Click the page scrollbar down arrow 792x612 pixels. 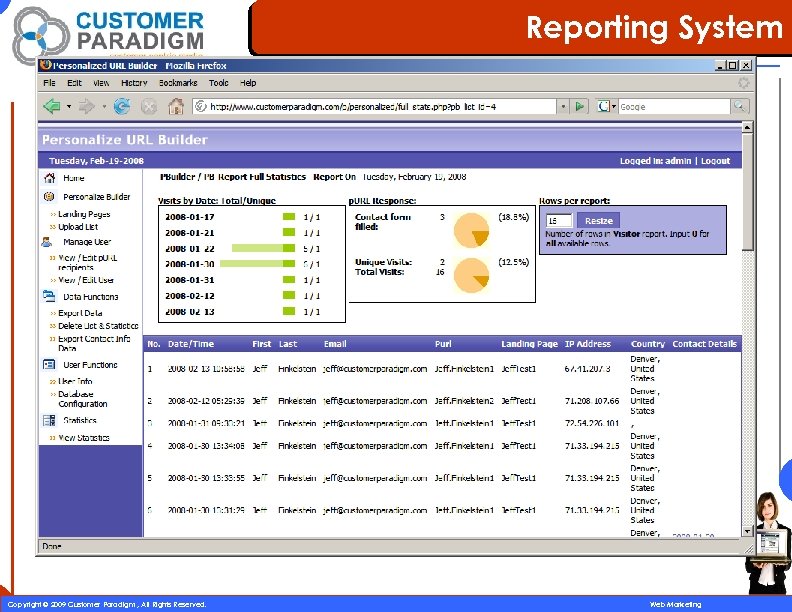(x=748, y=531)
